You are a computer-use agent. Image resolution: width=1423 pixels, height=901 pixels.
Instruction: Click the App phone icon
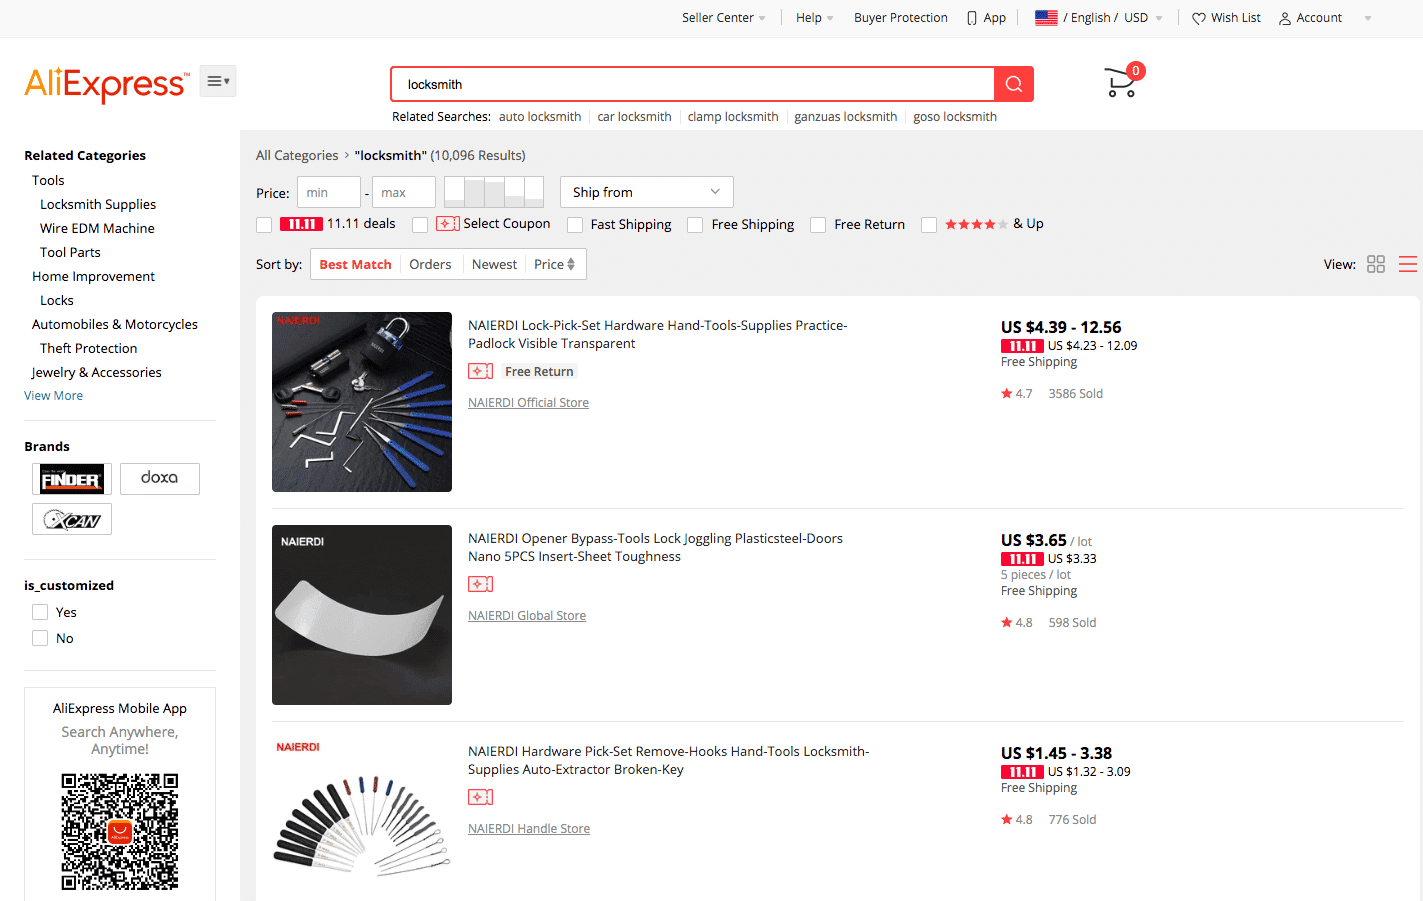point(972,18)
